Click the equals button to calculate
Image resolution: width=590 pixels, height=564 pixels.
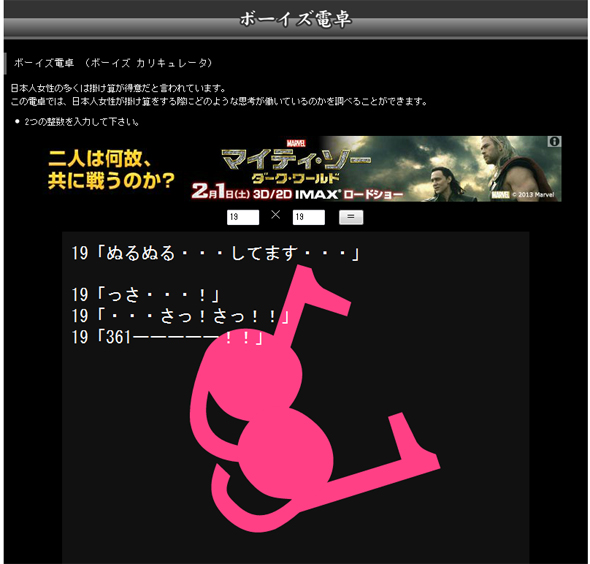coord(351,217)
